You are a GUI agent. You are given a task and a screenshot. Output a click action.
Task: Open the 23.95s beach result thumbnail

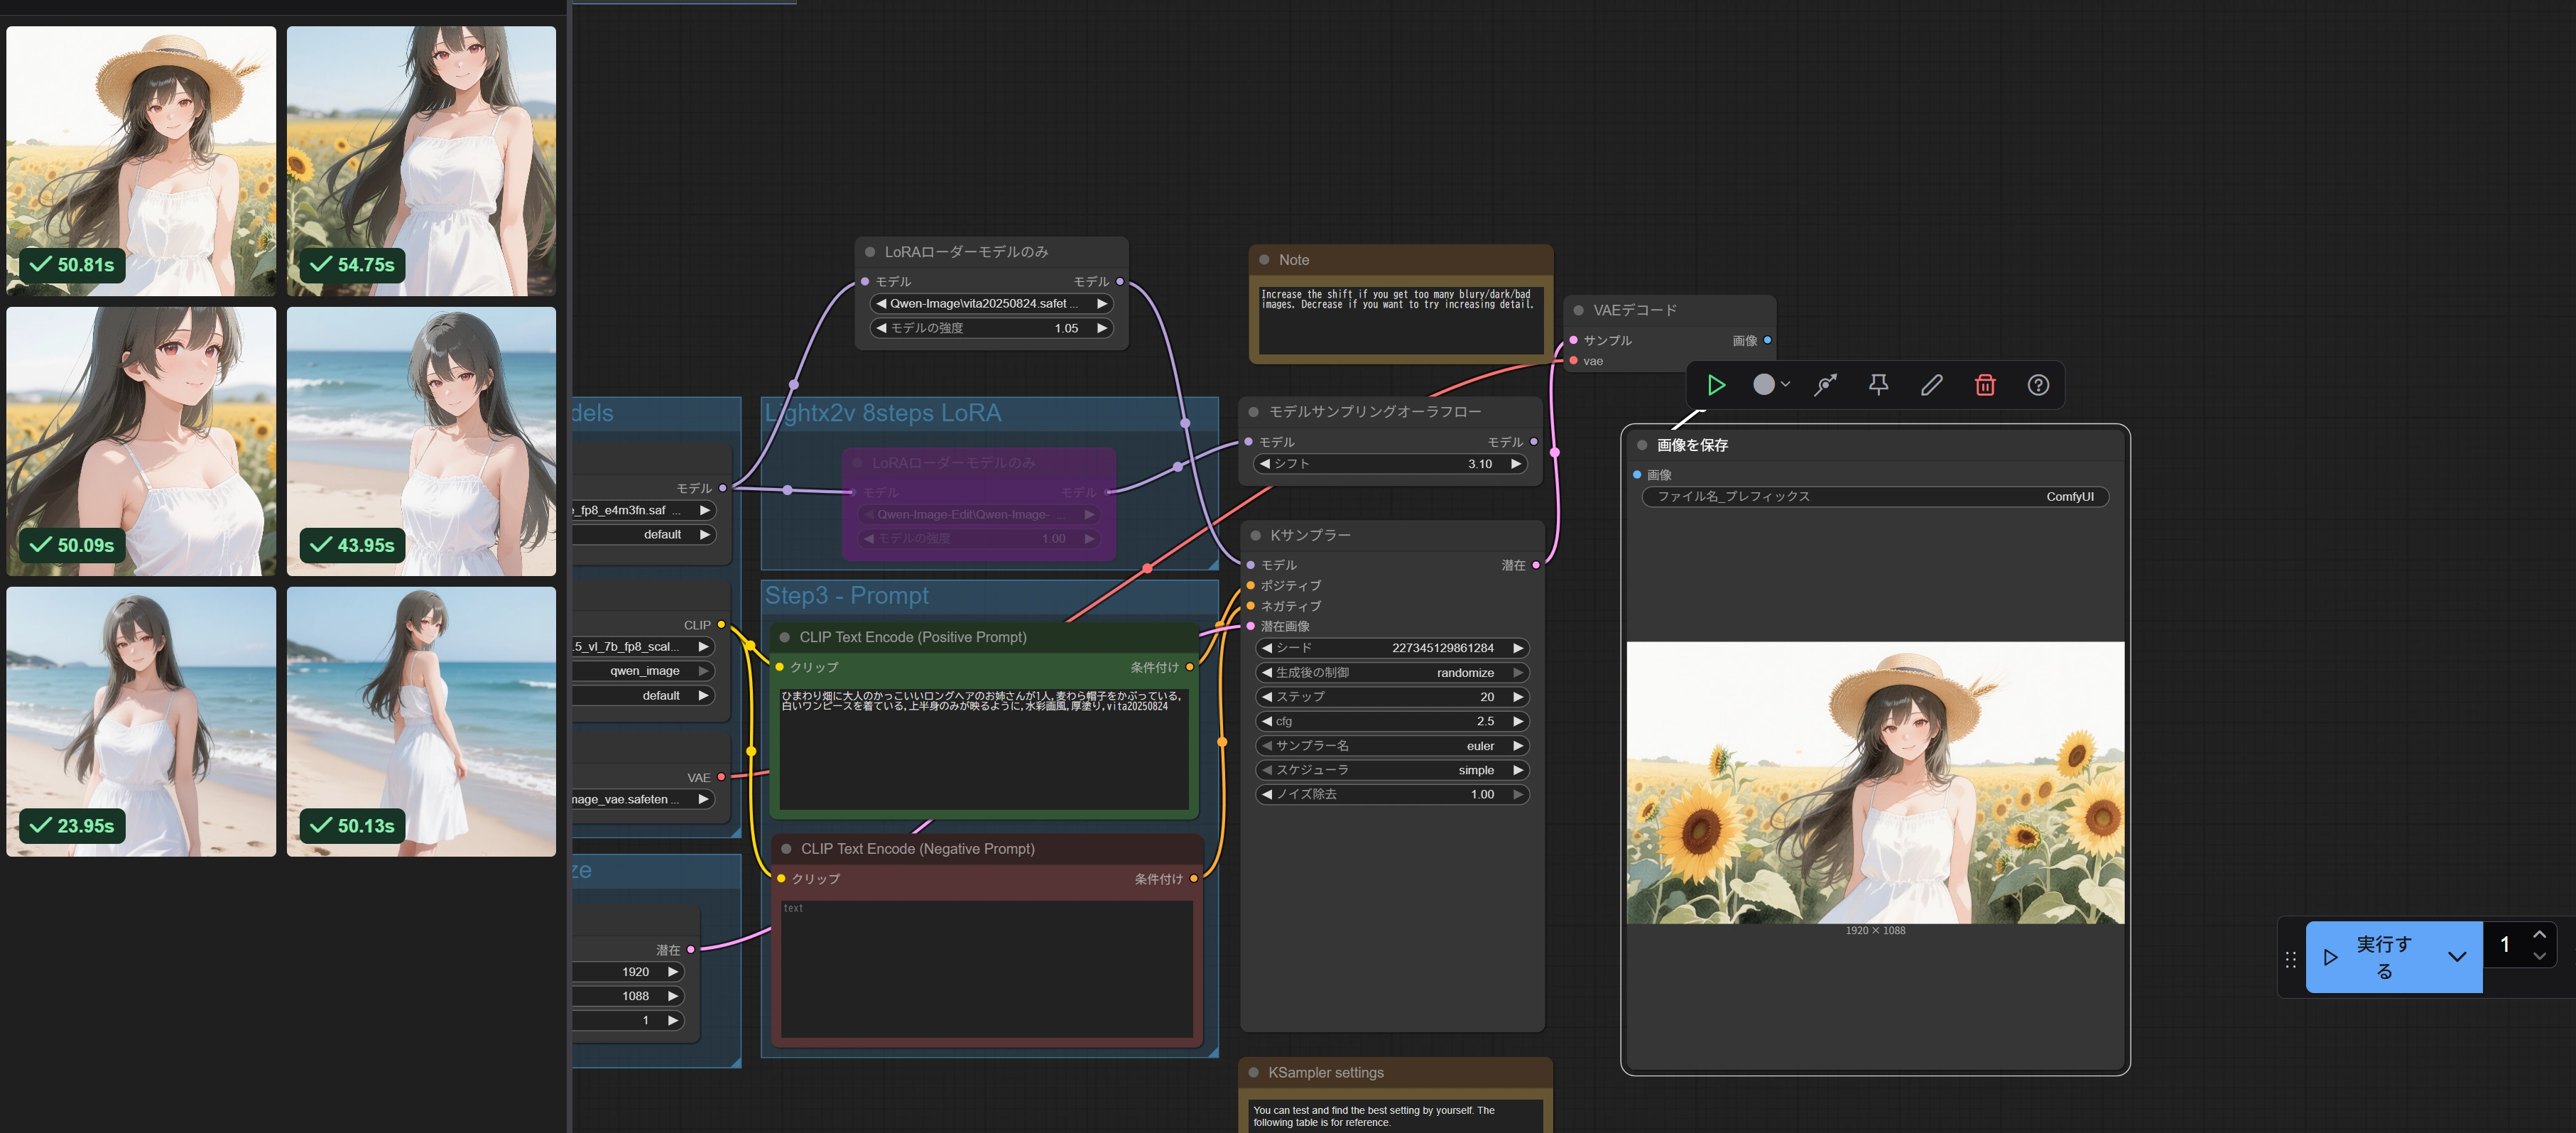(x=141, y=721)
